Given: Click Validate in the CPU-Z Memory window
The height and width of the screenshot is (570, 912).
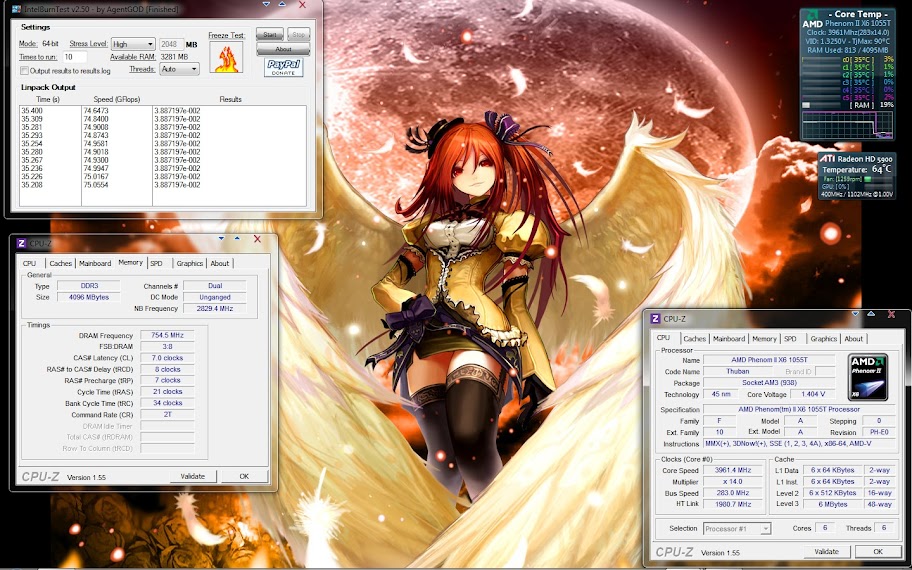Looking at the screenshot, I should pyautogui.click(x=193, y=476).
